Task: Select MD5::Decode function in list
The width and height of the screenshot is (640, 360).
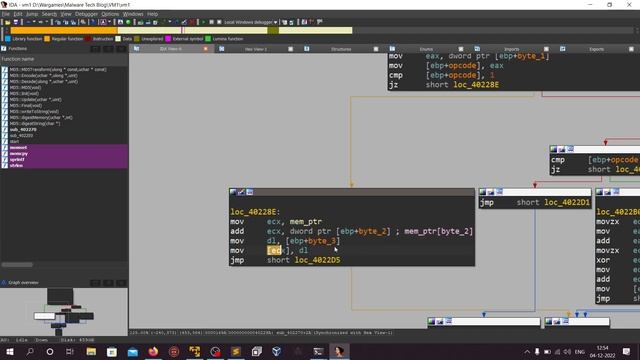Action: (x=44, y=82)
